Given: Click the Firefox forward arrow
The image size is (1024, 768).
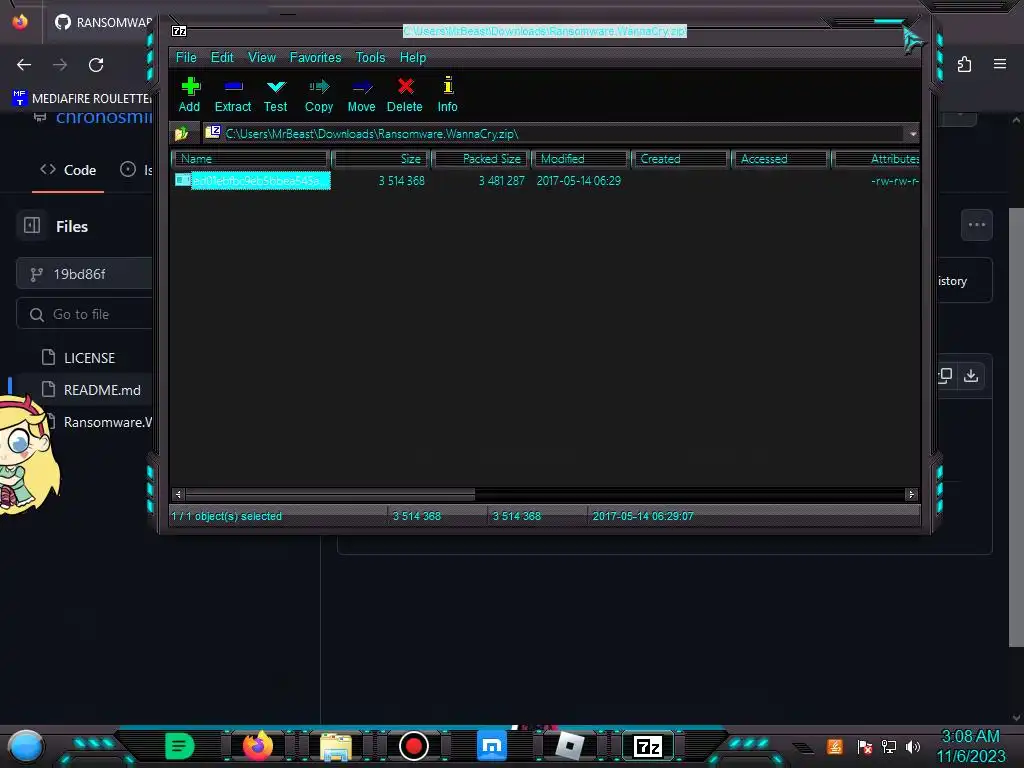Looking at the screenshot, I should [x=60, y=65].
